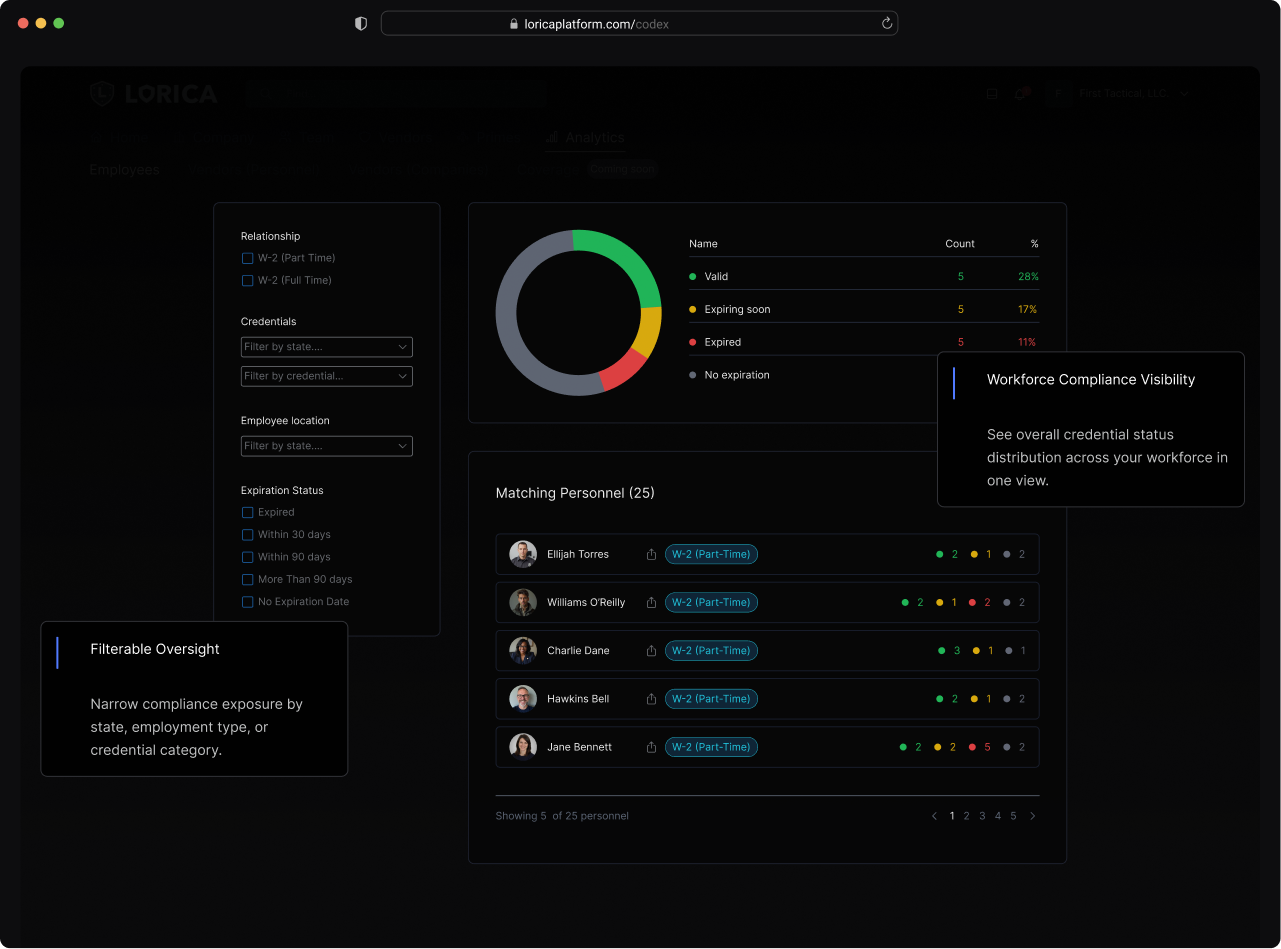Screen dimensions: 1281x949
Task: Click Hawkins Bell's W-2 (Part-Time) tag
Action: click(711, 699)
